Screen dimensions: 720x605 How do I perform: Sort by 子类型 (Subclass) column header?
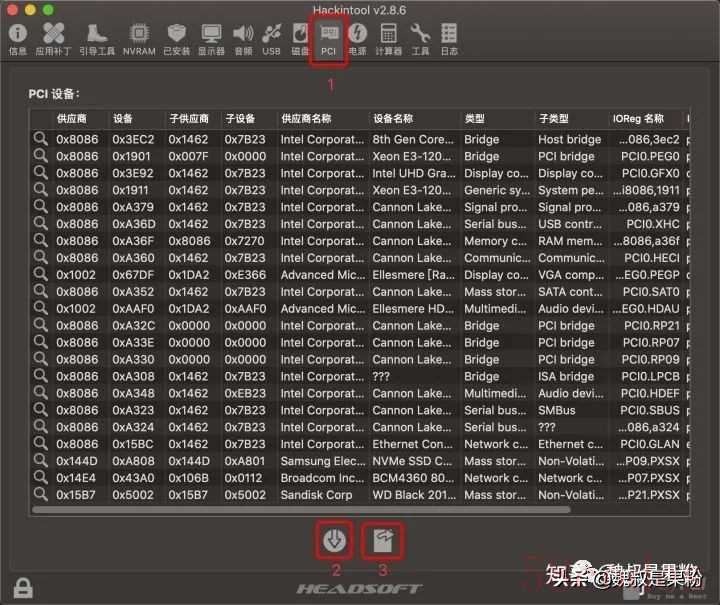(x=553, y=119)
